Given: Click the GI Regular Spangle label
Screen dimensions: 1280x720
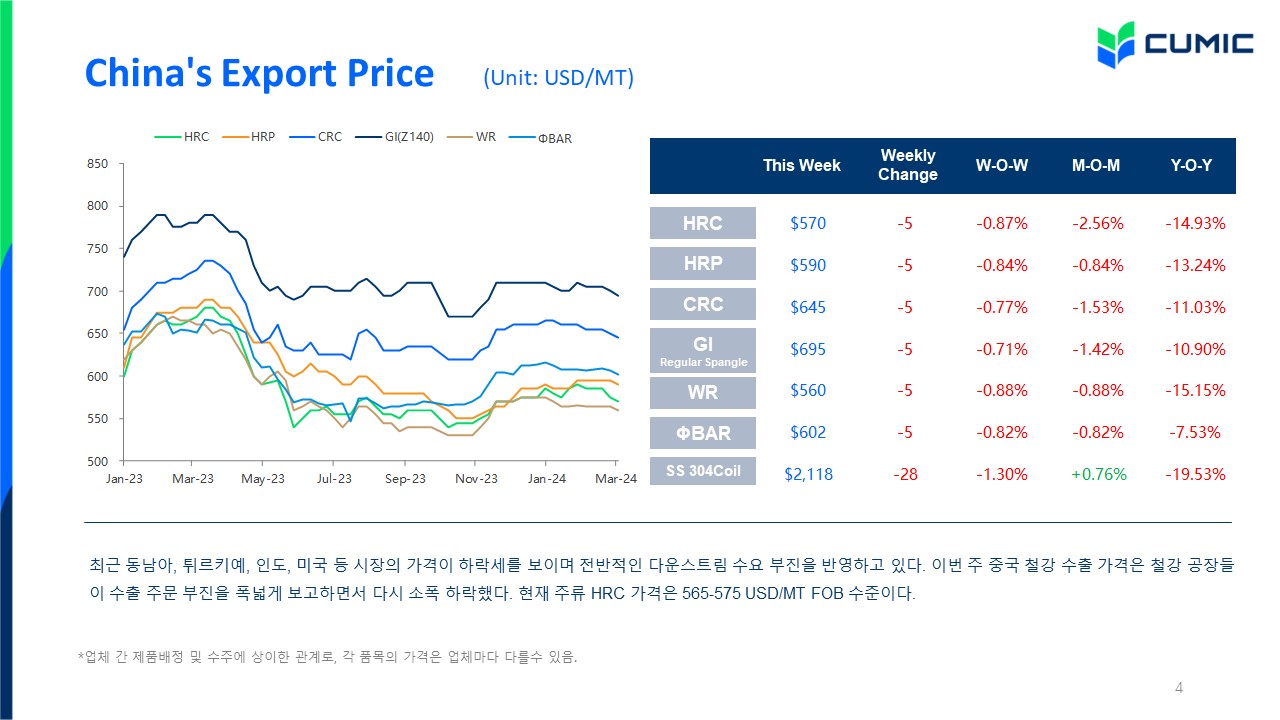Looking at the screenshot, I should click(702, 350).
